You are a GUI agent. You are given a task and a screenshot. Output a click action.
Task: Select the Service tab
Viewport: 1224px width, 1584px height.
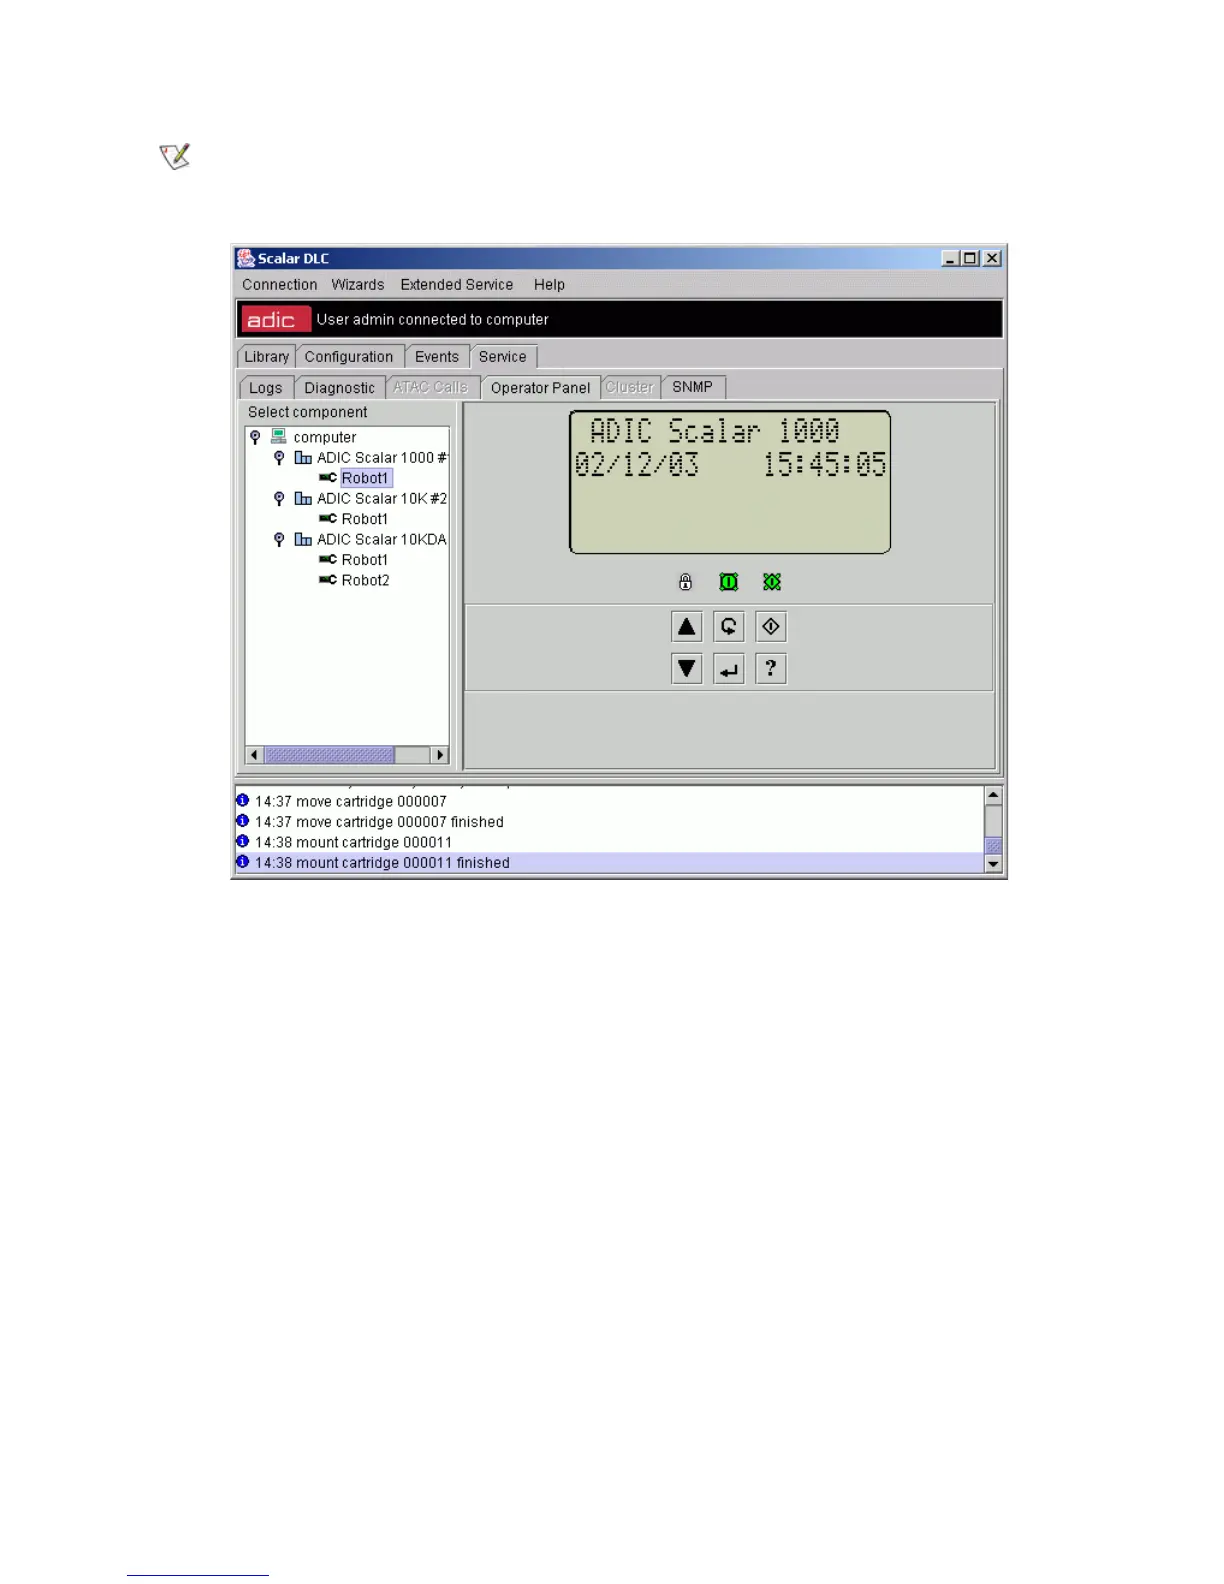pyautogui.click(x=503, y=357)
